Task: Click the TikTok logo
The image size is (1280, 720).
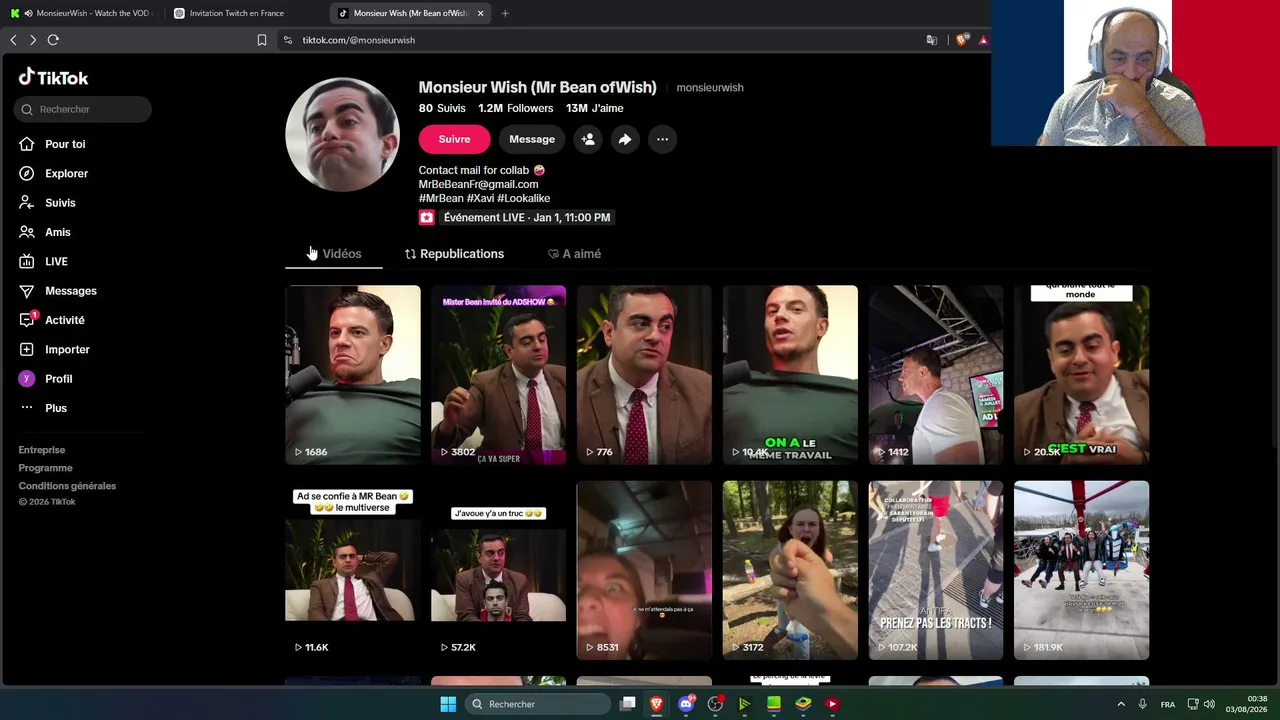Action: (53, 77)
